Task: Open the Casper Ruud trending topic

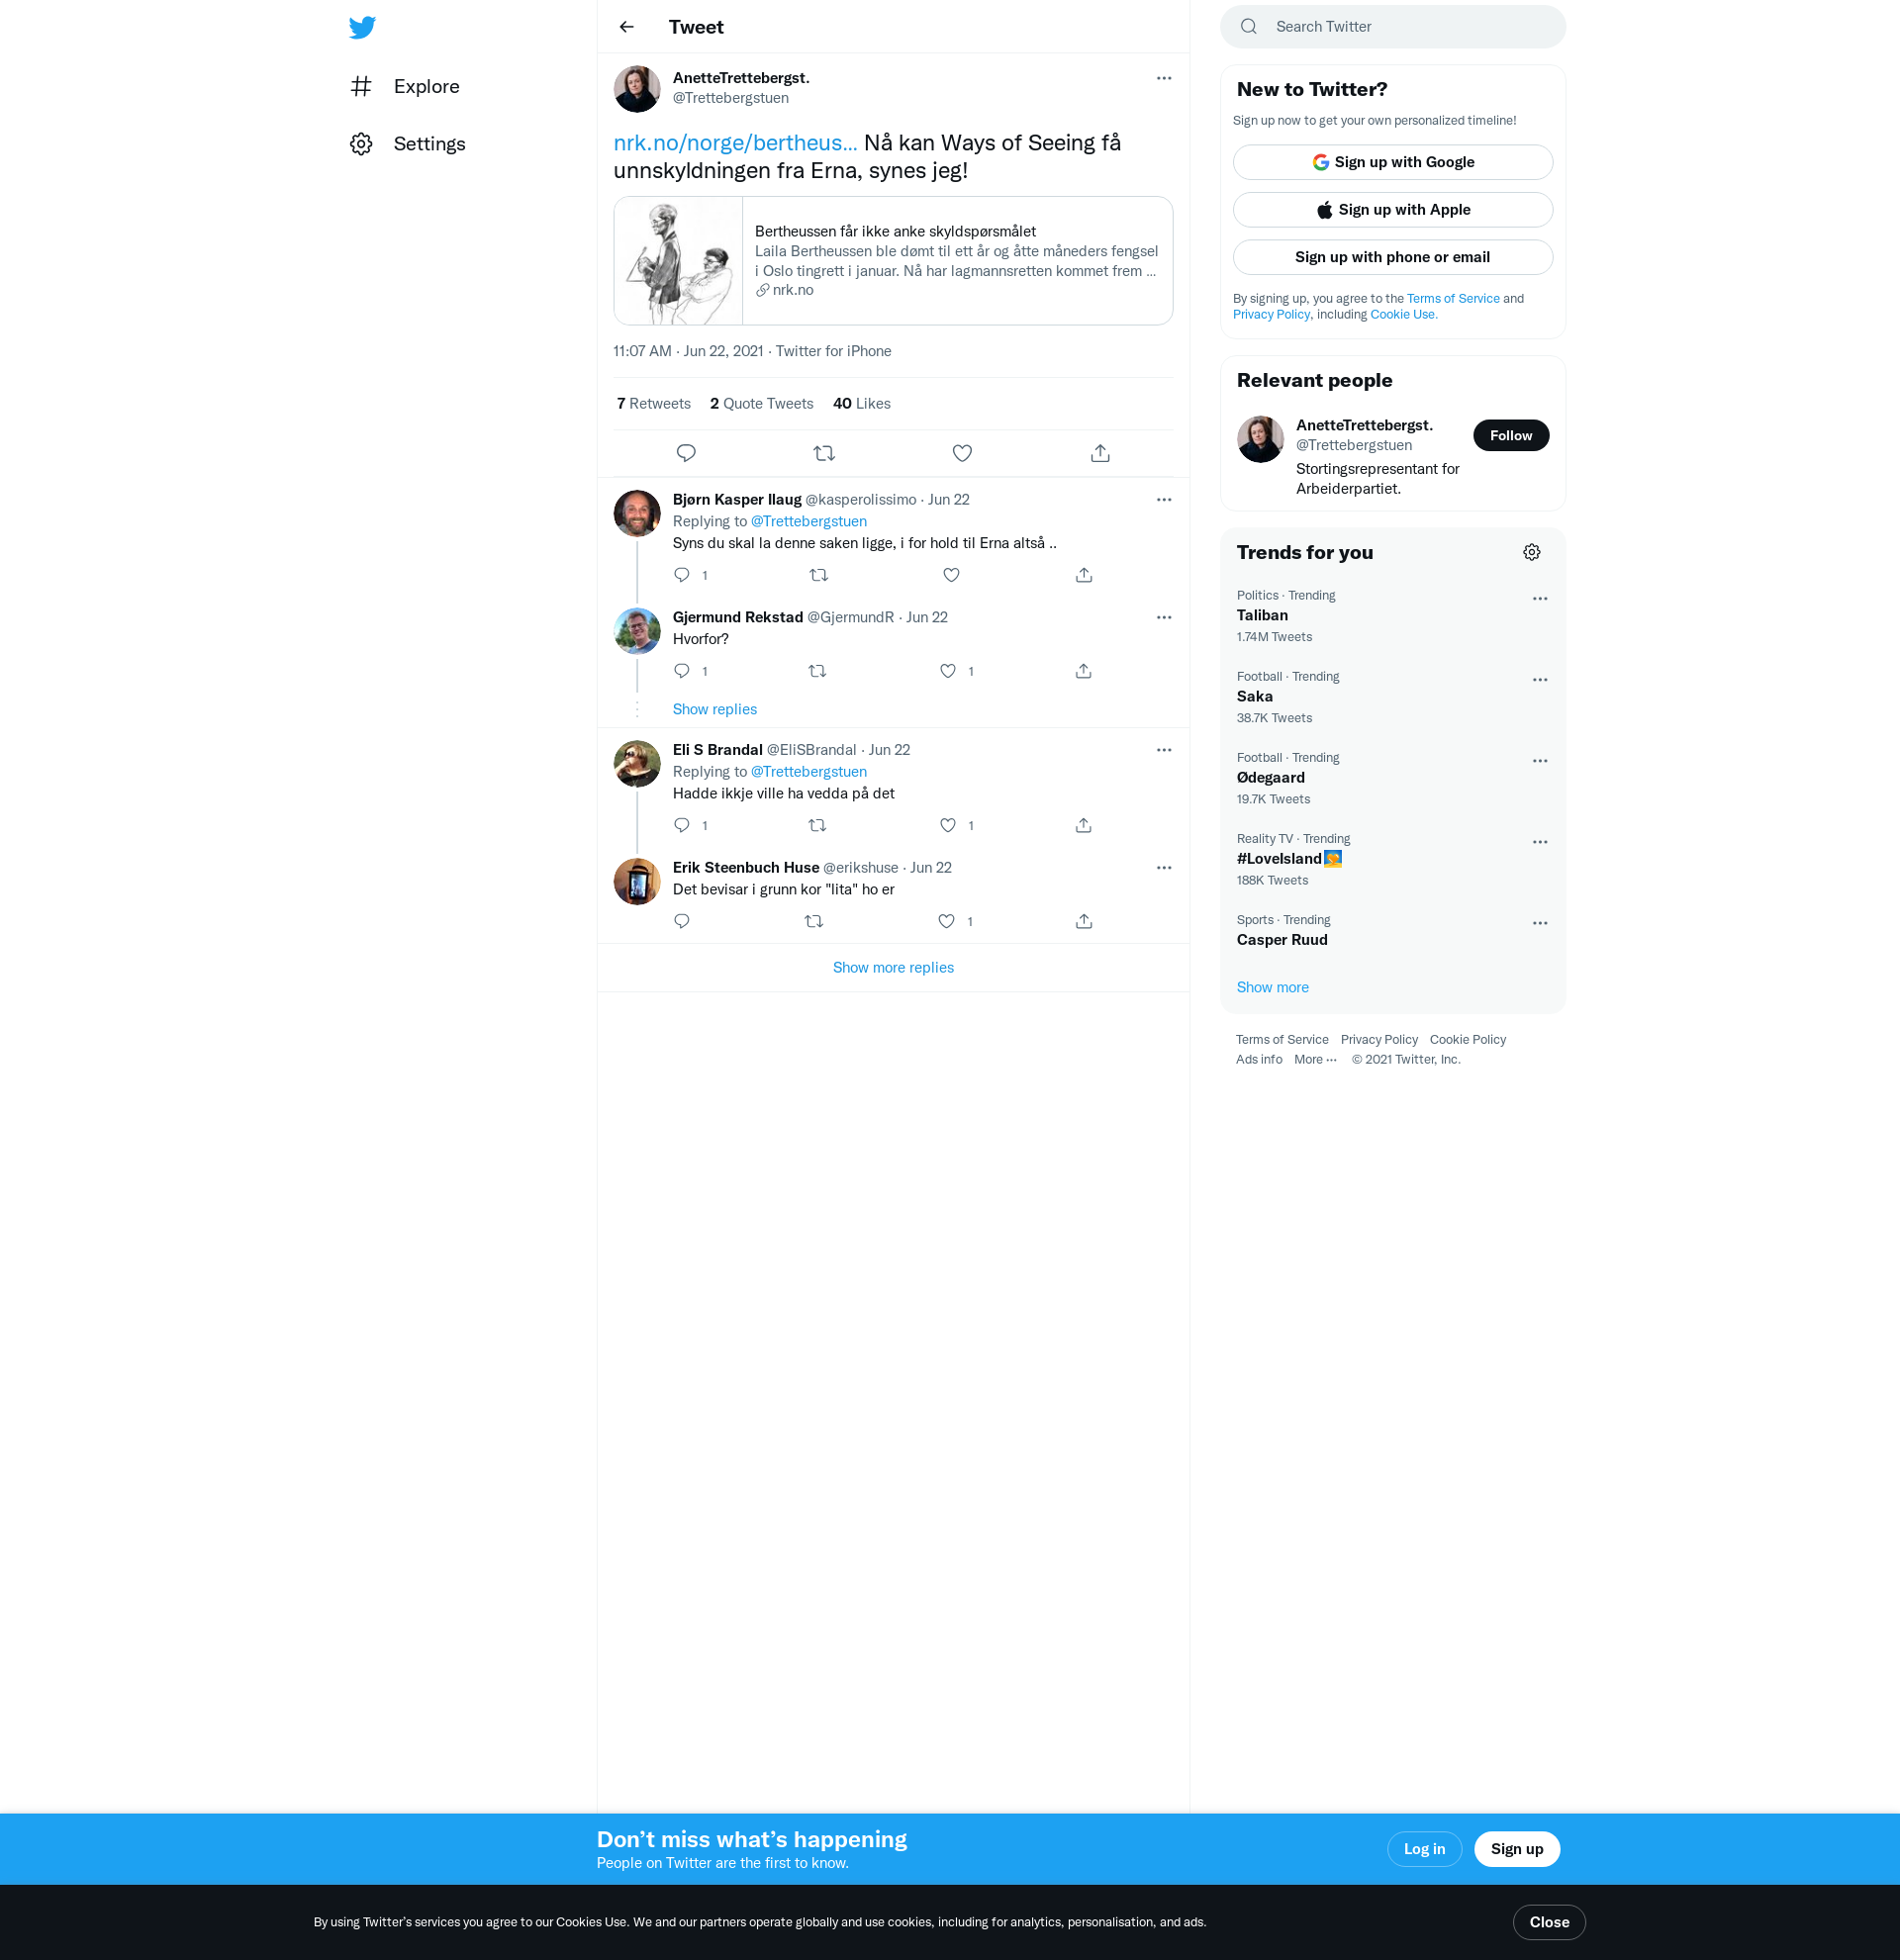Action: 1392,930
